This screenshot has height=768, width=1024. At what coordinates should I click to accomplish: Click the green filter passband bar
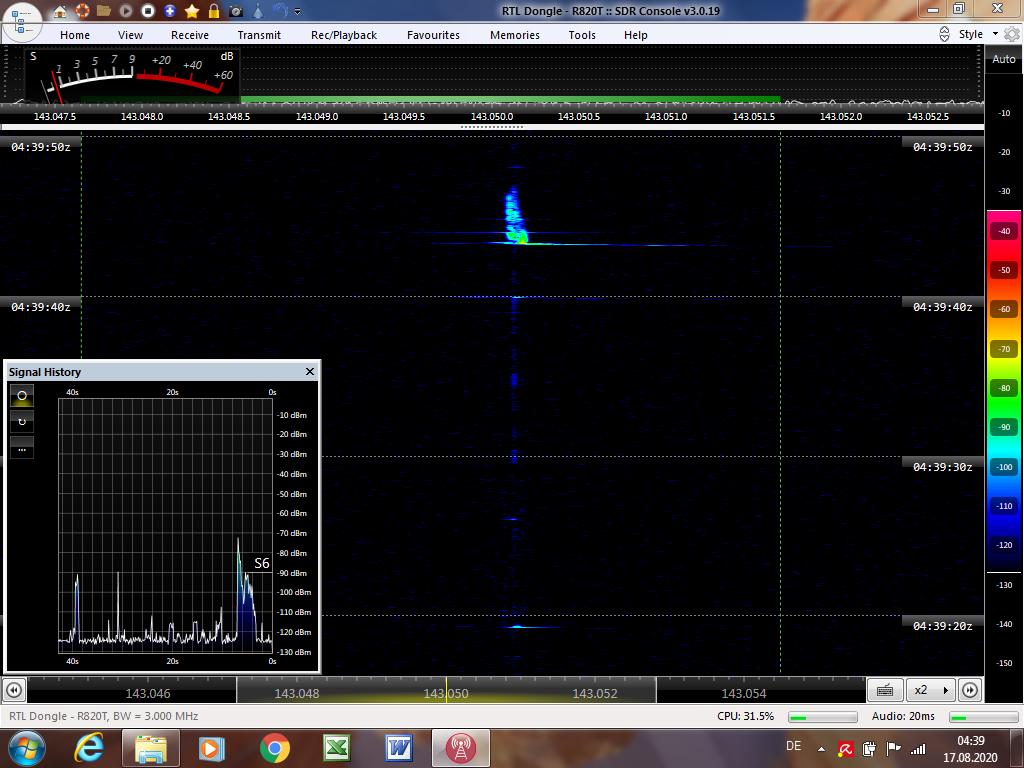(x=510, y=100)
